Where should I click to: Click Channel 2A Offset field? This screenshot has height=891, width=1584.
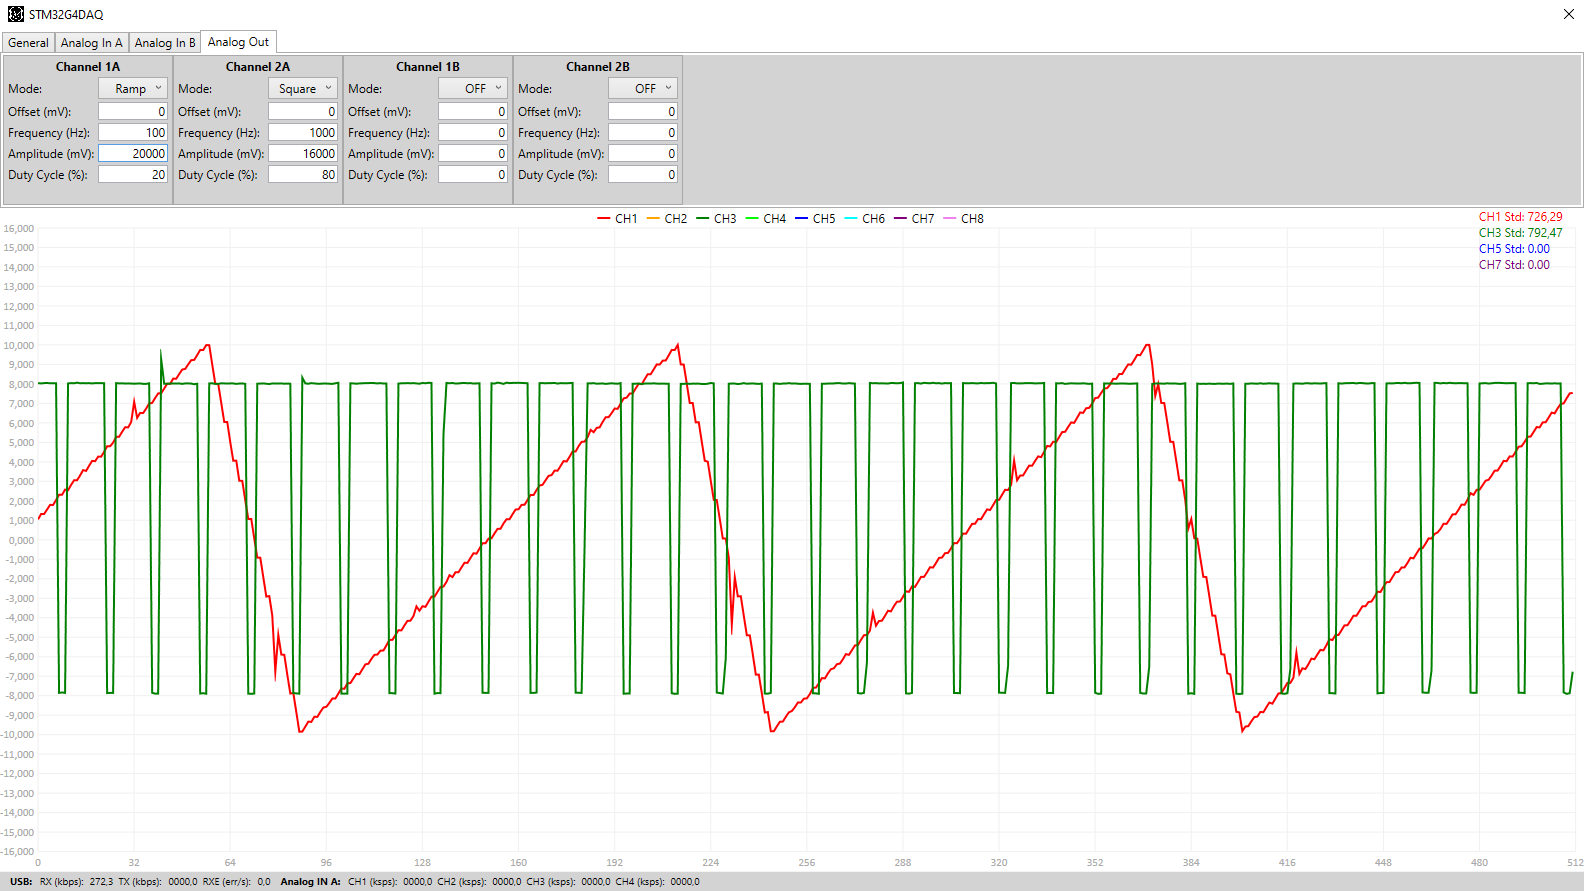pos(303,111)
